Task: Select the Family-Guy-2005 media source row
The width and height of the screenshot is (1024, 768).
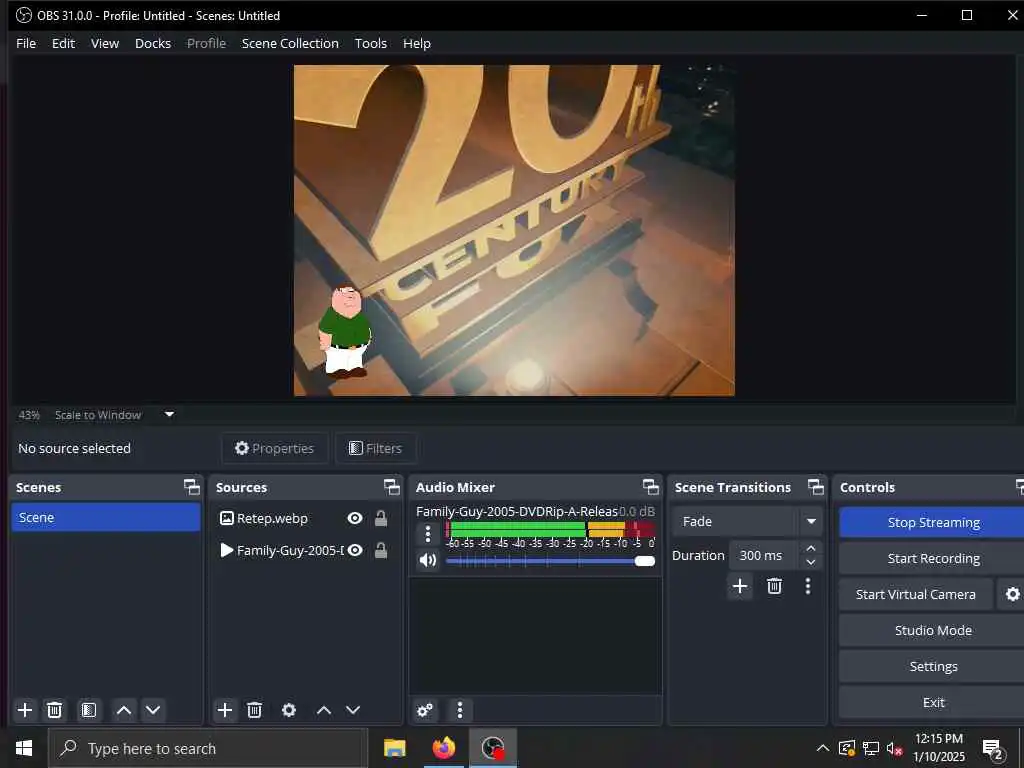Action: tap(306, 550)
